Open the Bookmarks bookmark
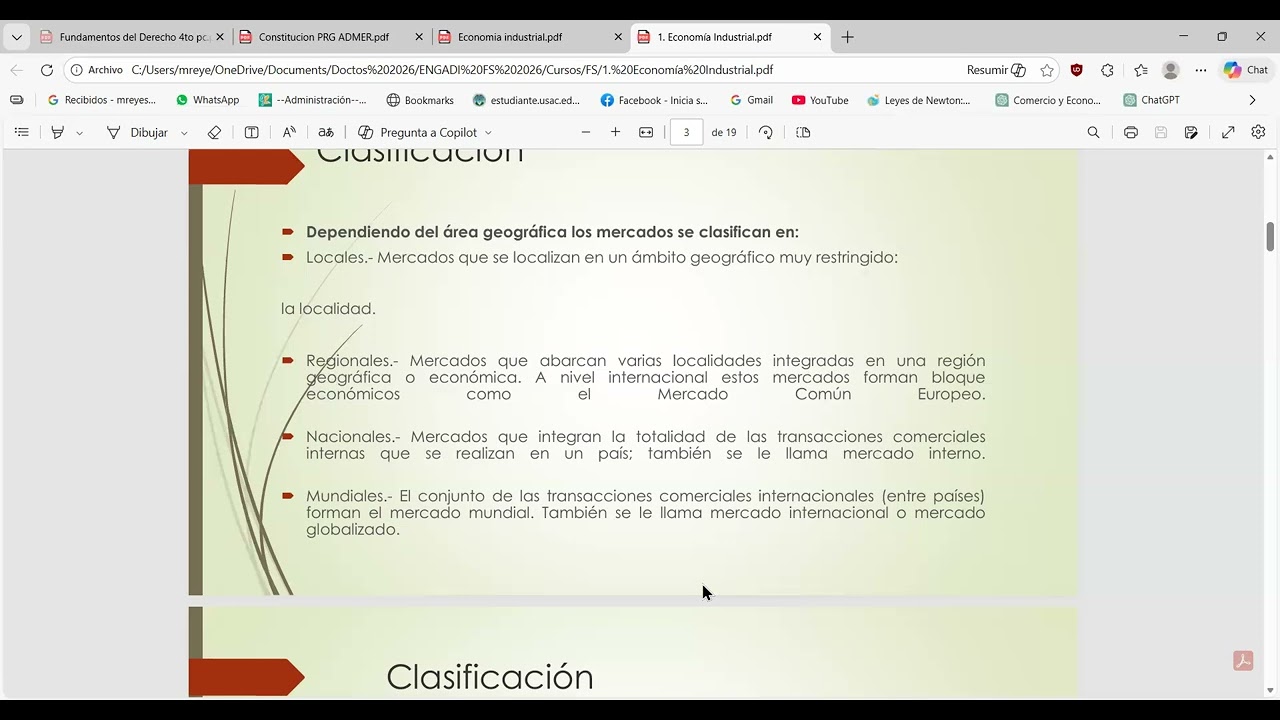 tap(420, 100)
